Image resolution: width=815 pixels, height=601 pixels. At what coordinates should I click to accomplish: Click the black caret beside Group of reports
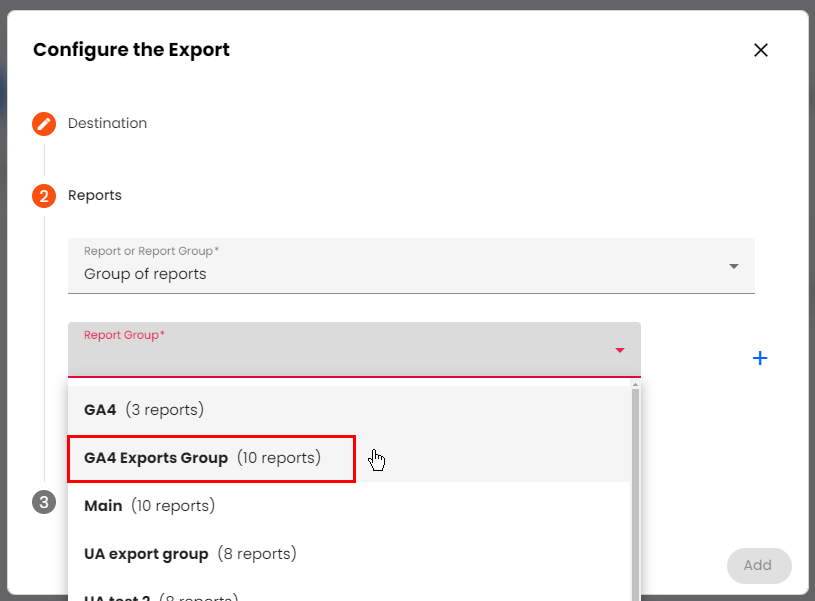pos(734,266)
